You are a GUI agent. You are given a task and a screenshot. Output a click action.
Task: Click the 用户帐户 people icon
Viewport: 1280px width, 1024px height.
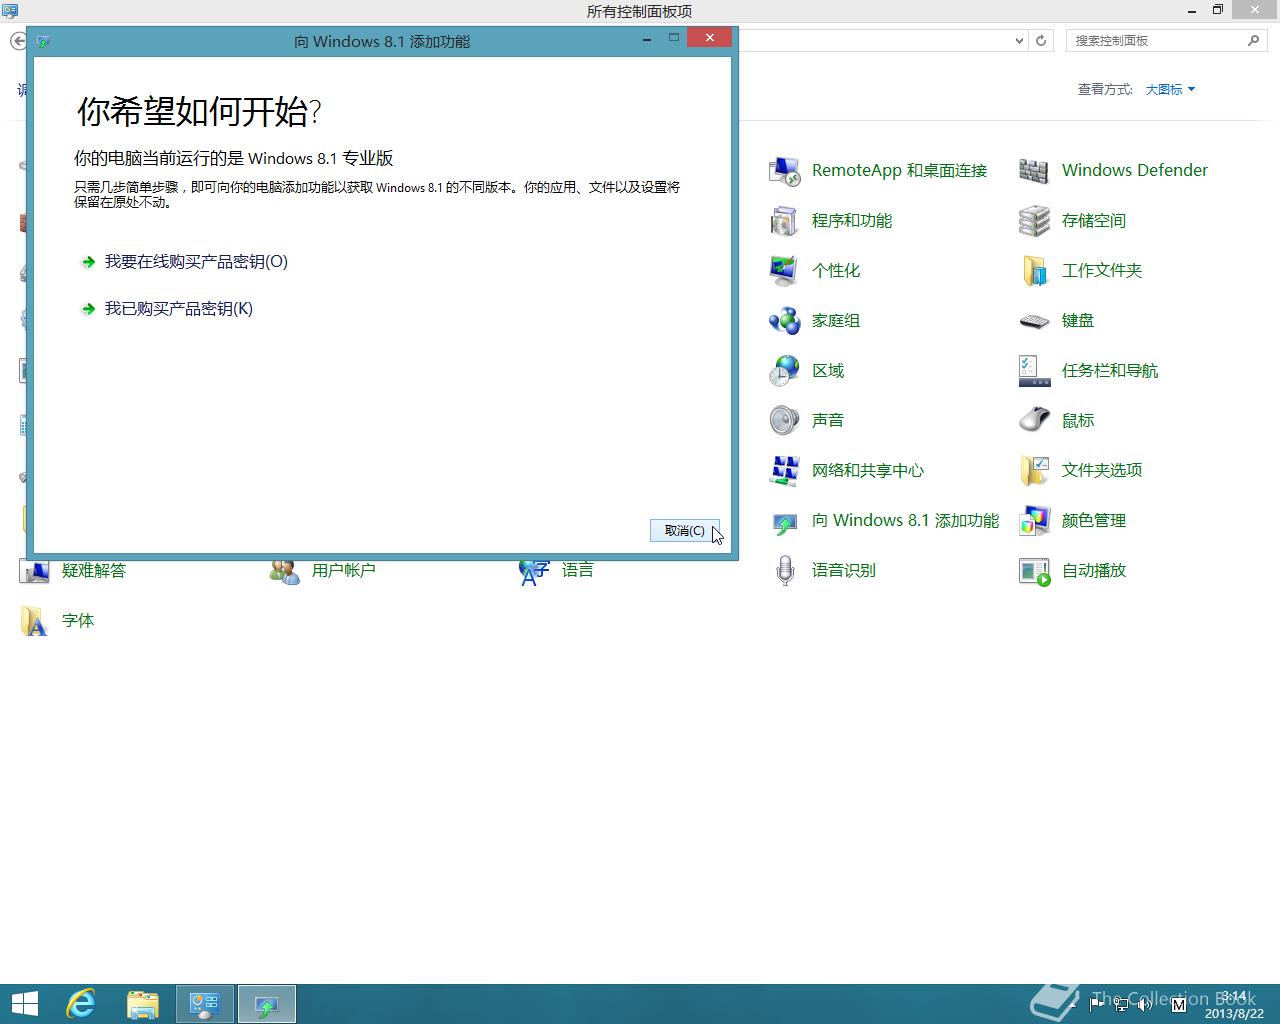coord(284,572)
